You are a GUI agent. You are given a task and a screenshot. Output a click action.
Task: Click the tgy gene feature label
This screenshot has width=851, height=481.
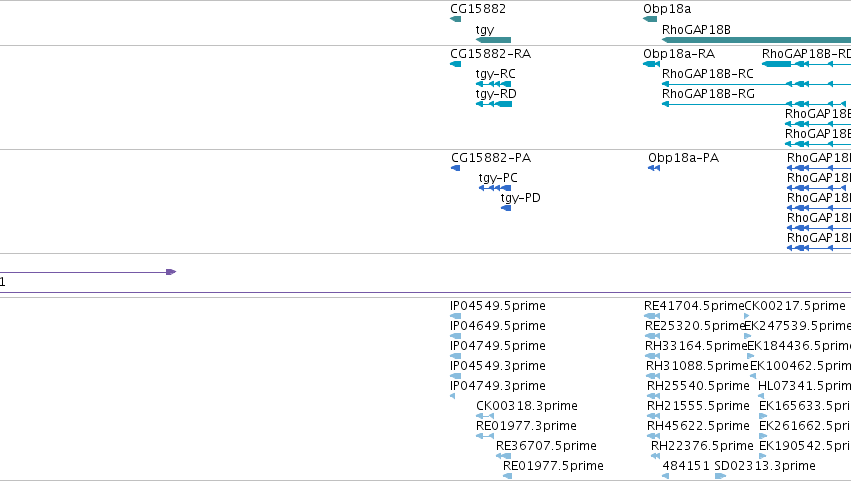tap(485, 30)
